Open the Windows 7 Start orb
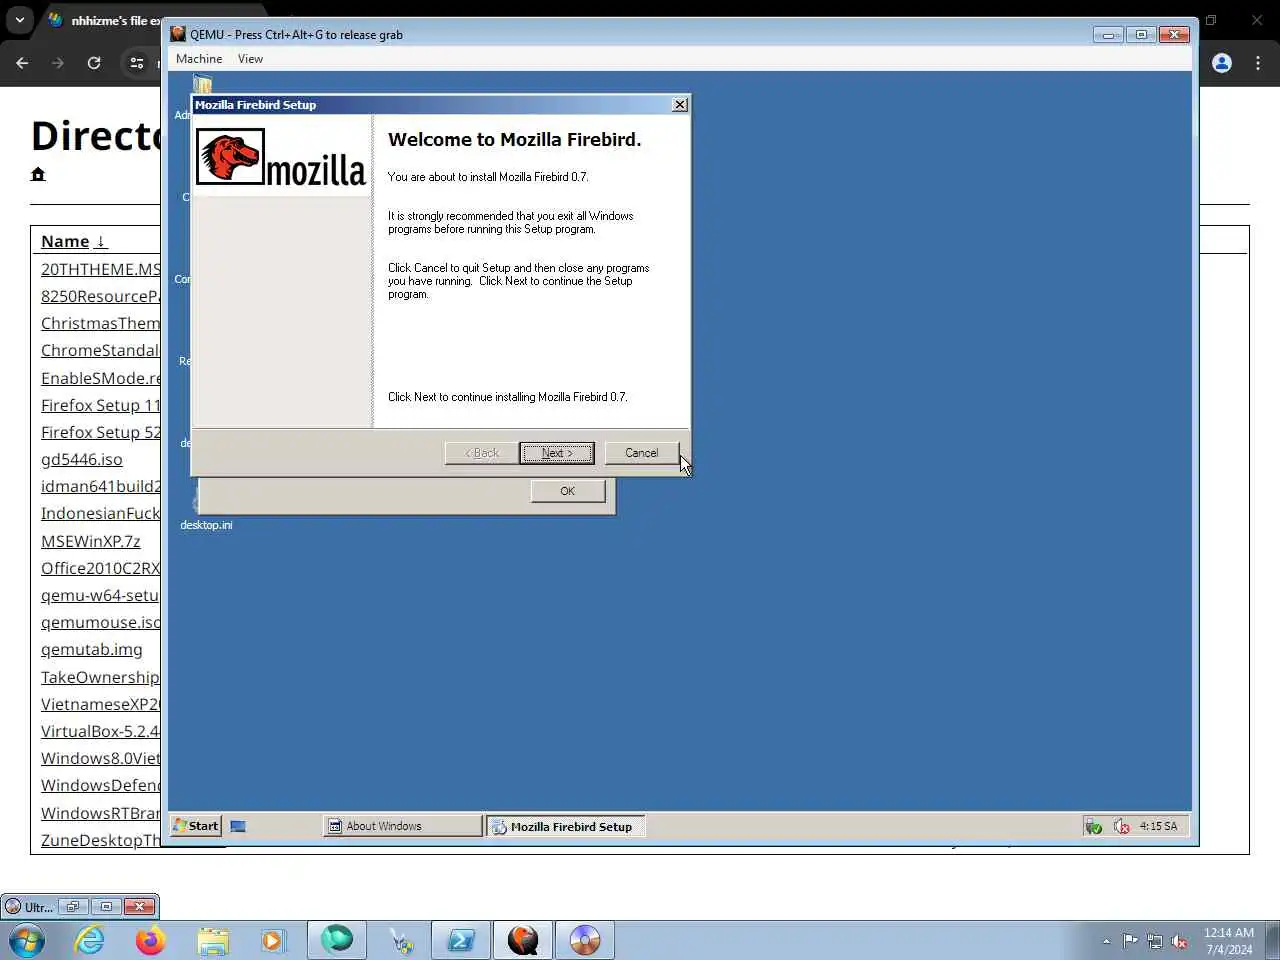 tap(27, 940)
